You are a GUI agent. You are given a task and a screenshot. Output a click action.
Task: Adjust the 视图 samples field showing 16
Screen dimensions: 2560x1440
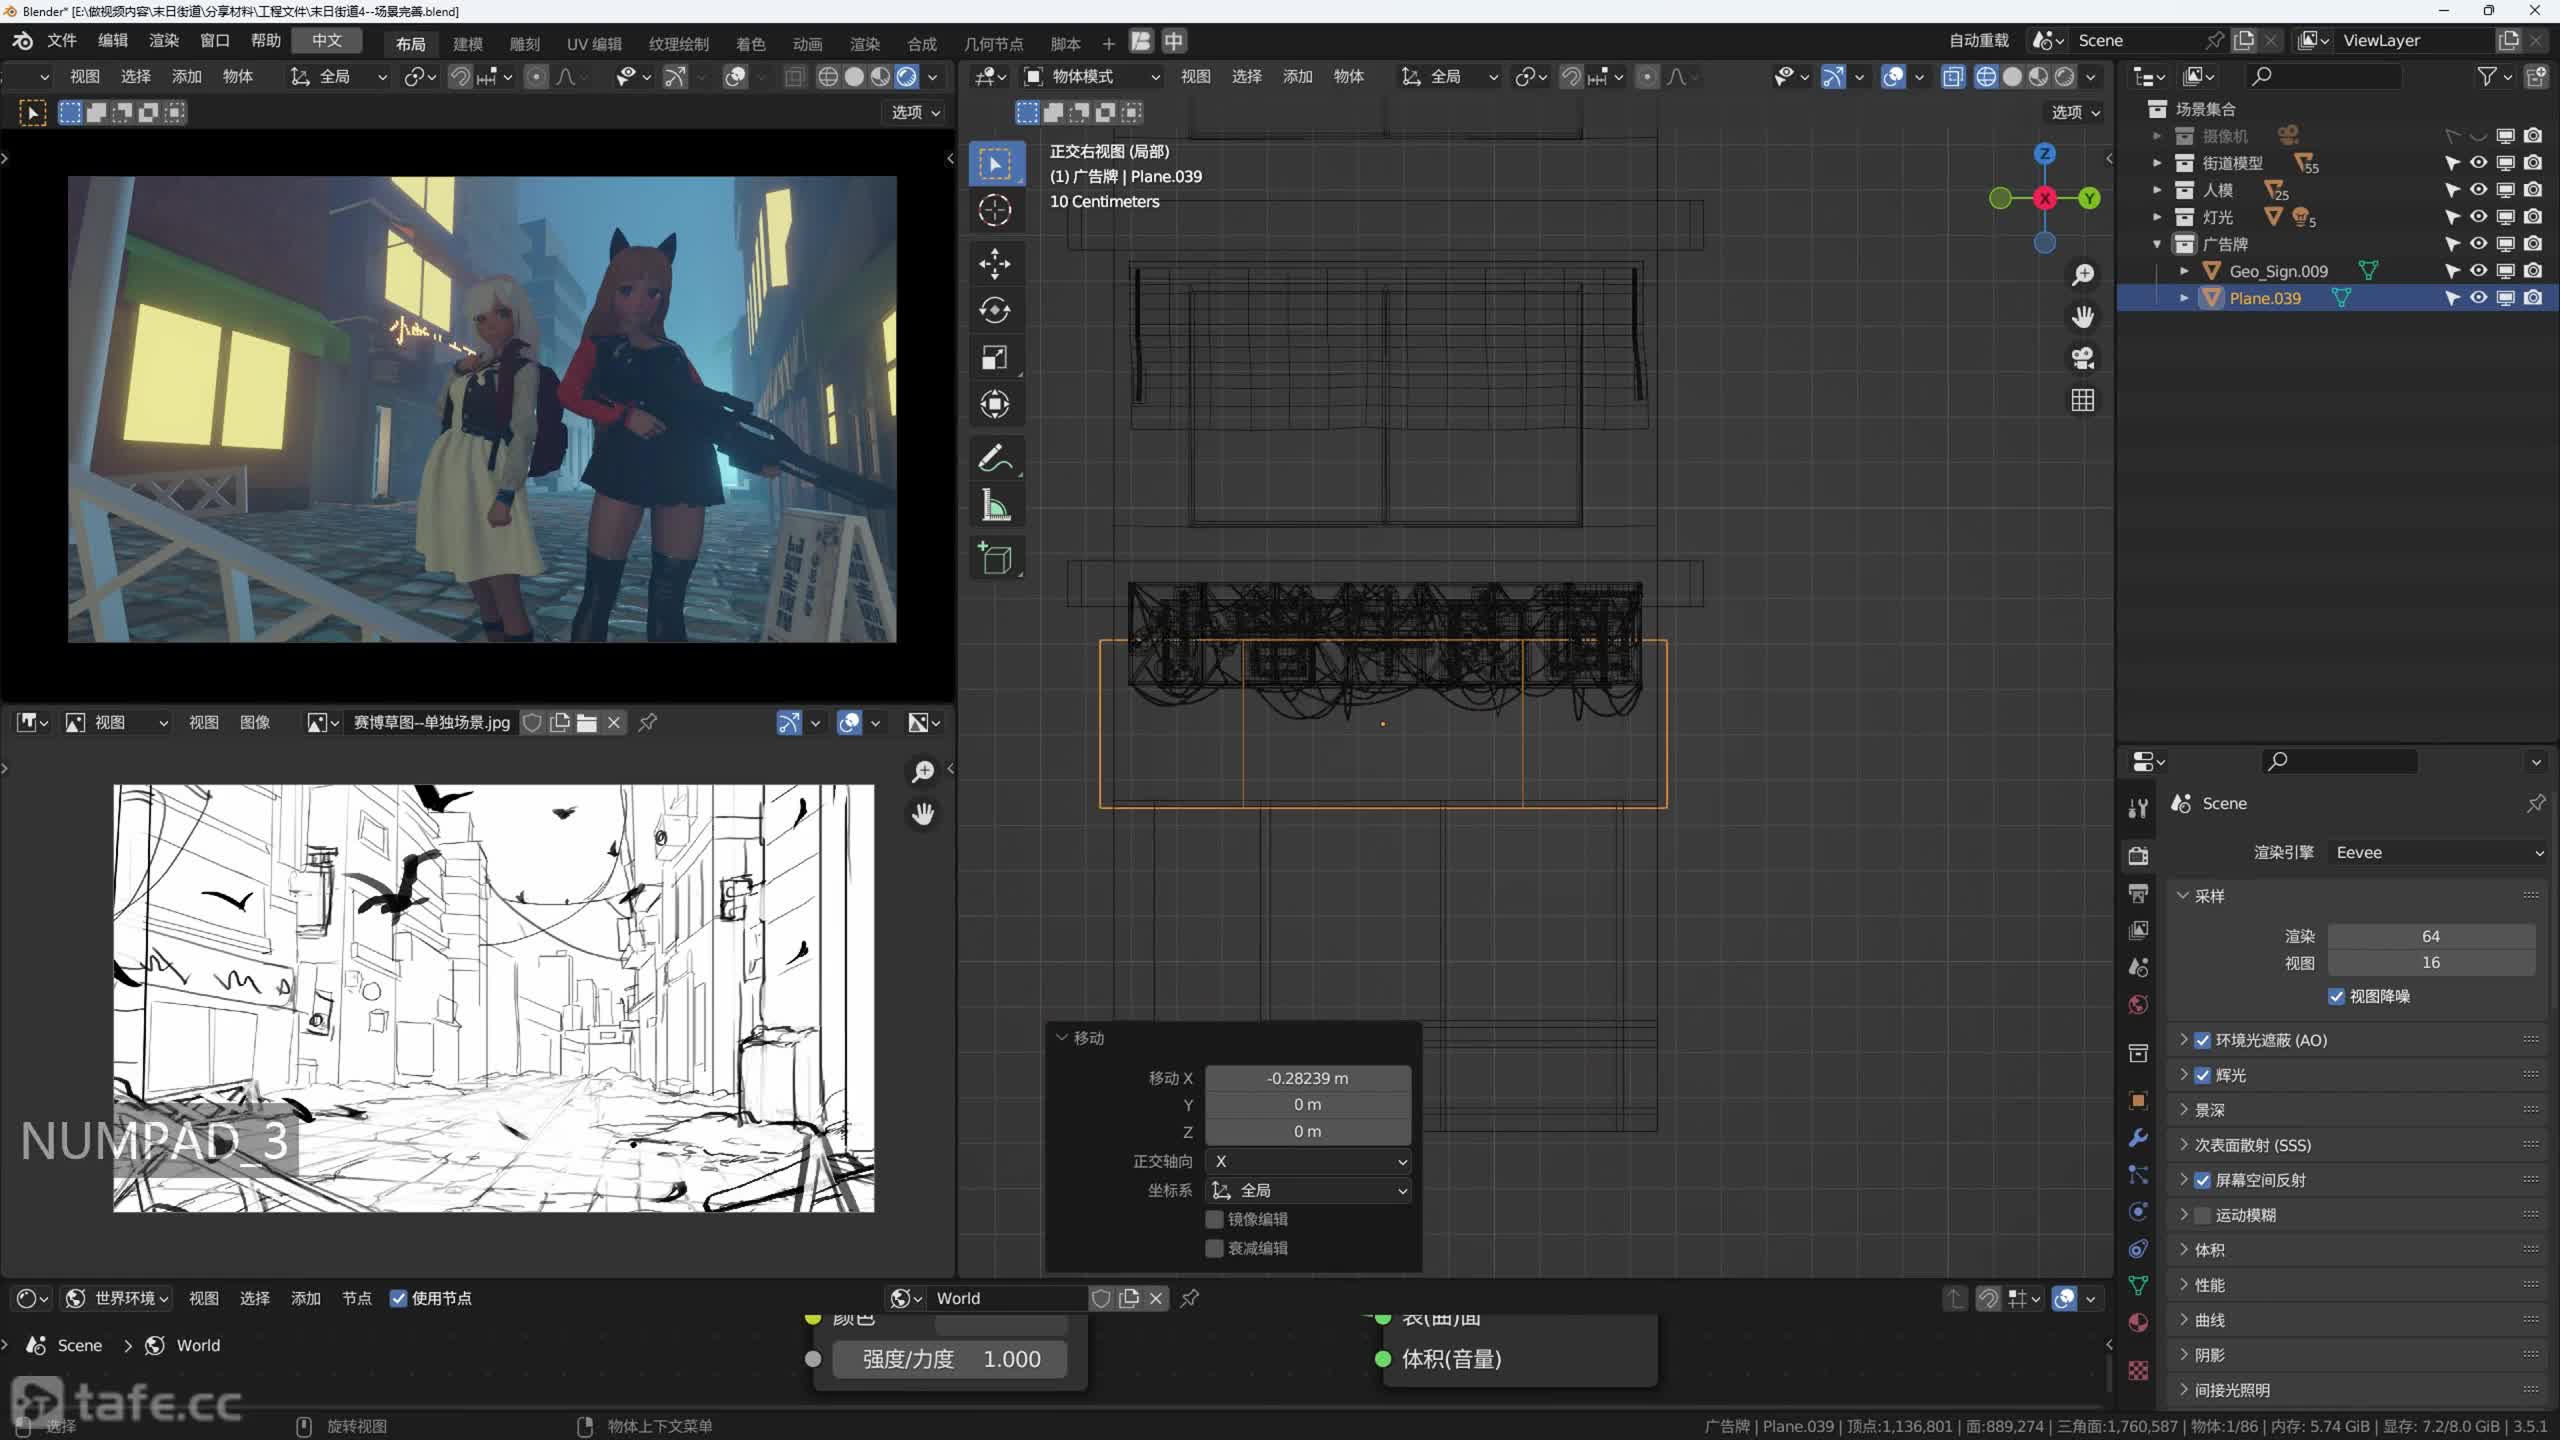click(x=2431, y=962)
